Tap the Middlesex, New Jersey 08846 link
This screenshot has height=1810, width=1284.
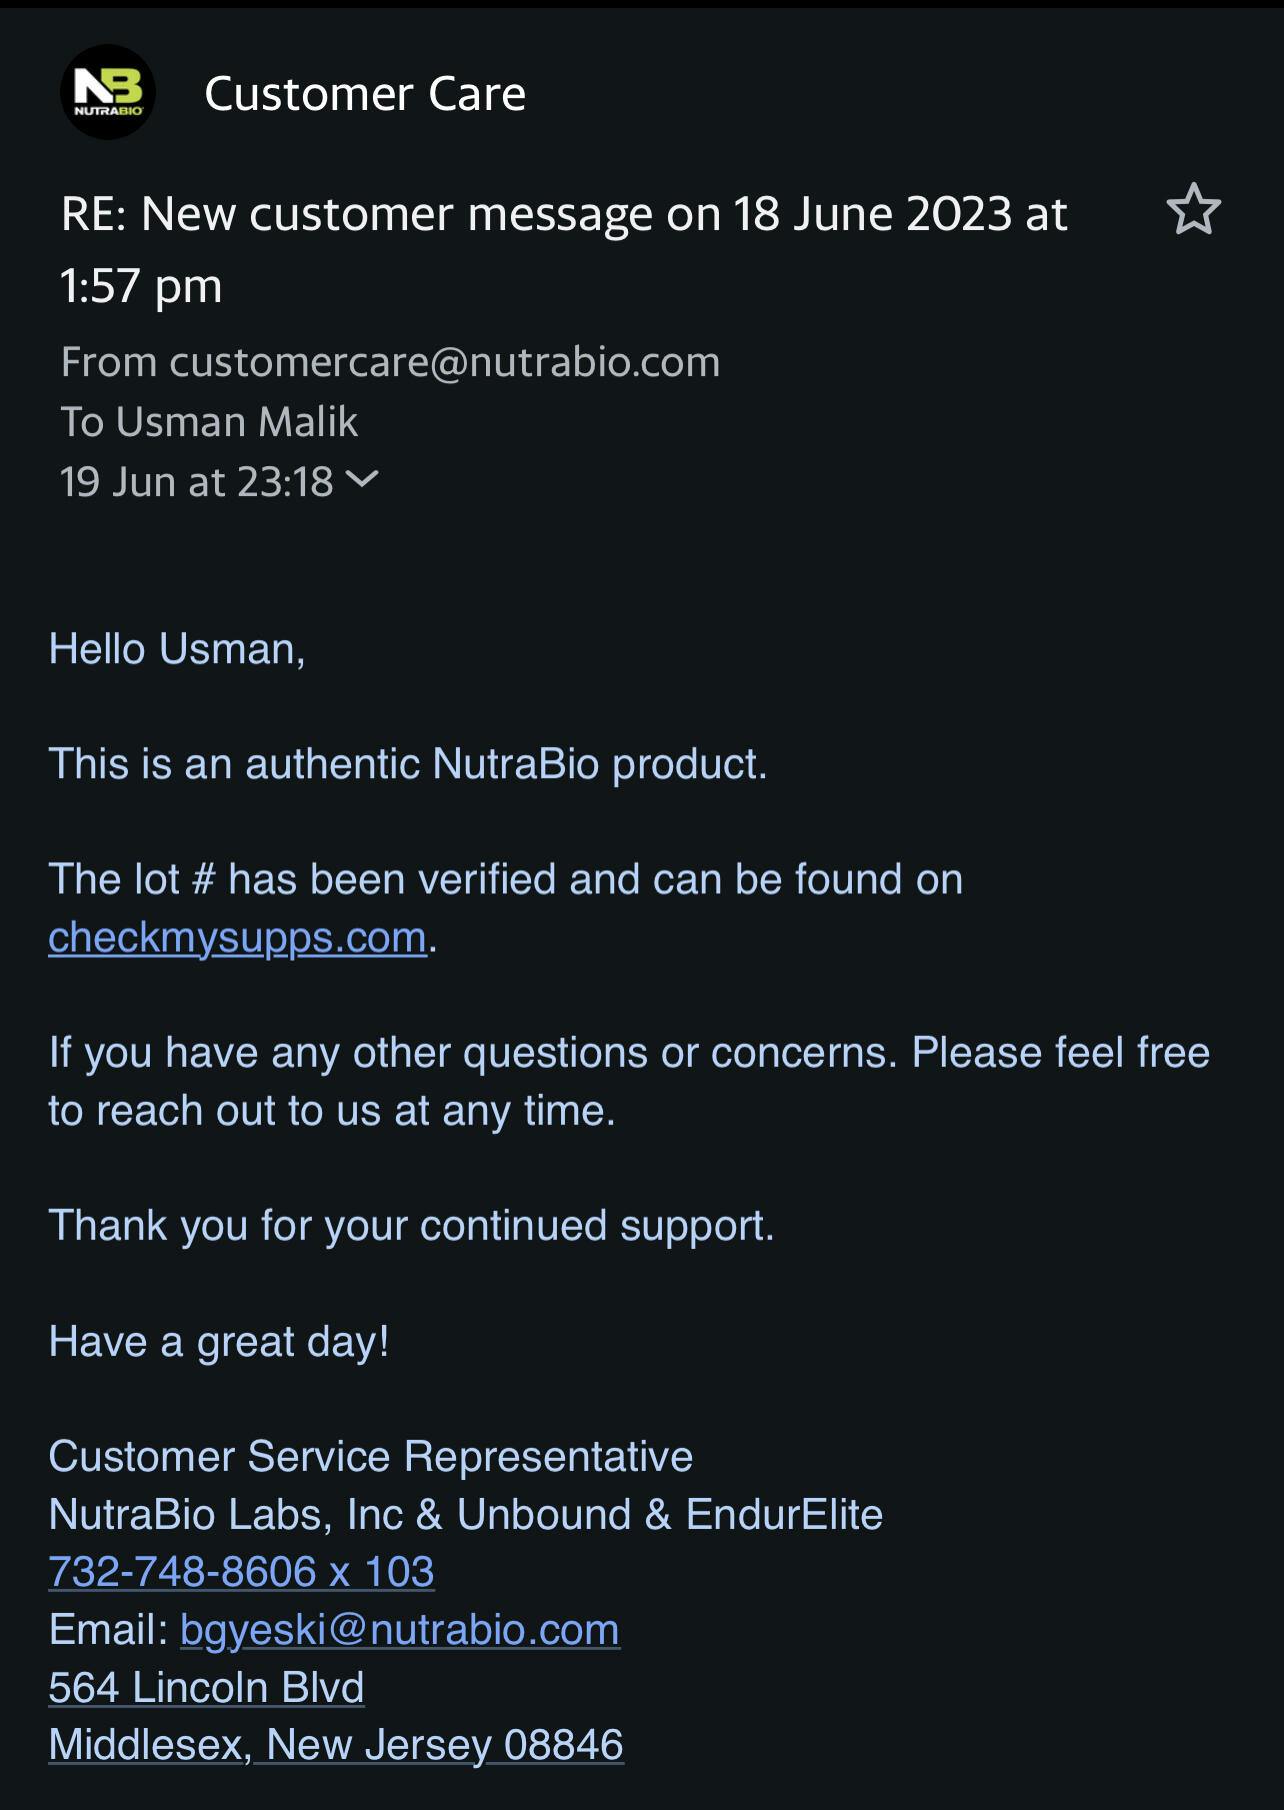tap(336, 1745)
